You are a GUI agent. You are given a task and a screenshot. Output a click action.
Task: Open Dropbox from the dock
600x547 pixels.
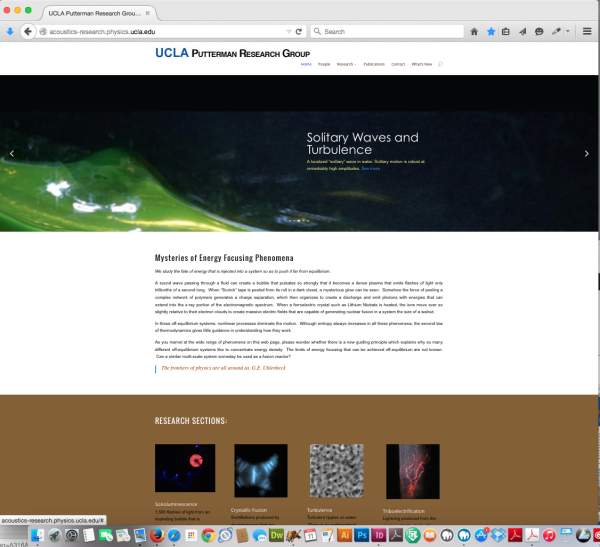tap(498, 535)
